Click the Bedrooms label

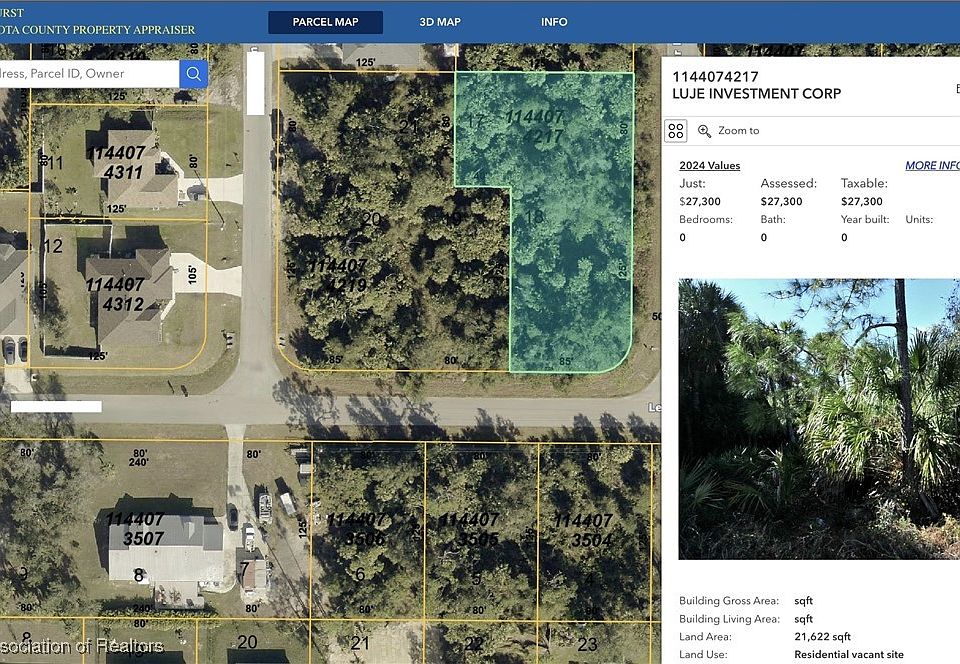706,219
